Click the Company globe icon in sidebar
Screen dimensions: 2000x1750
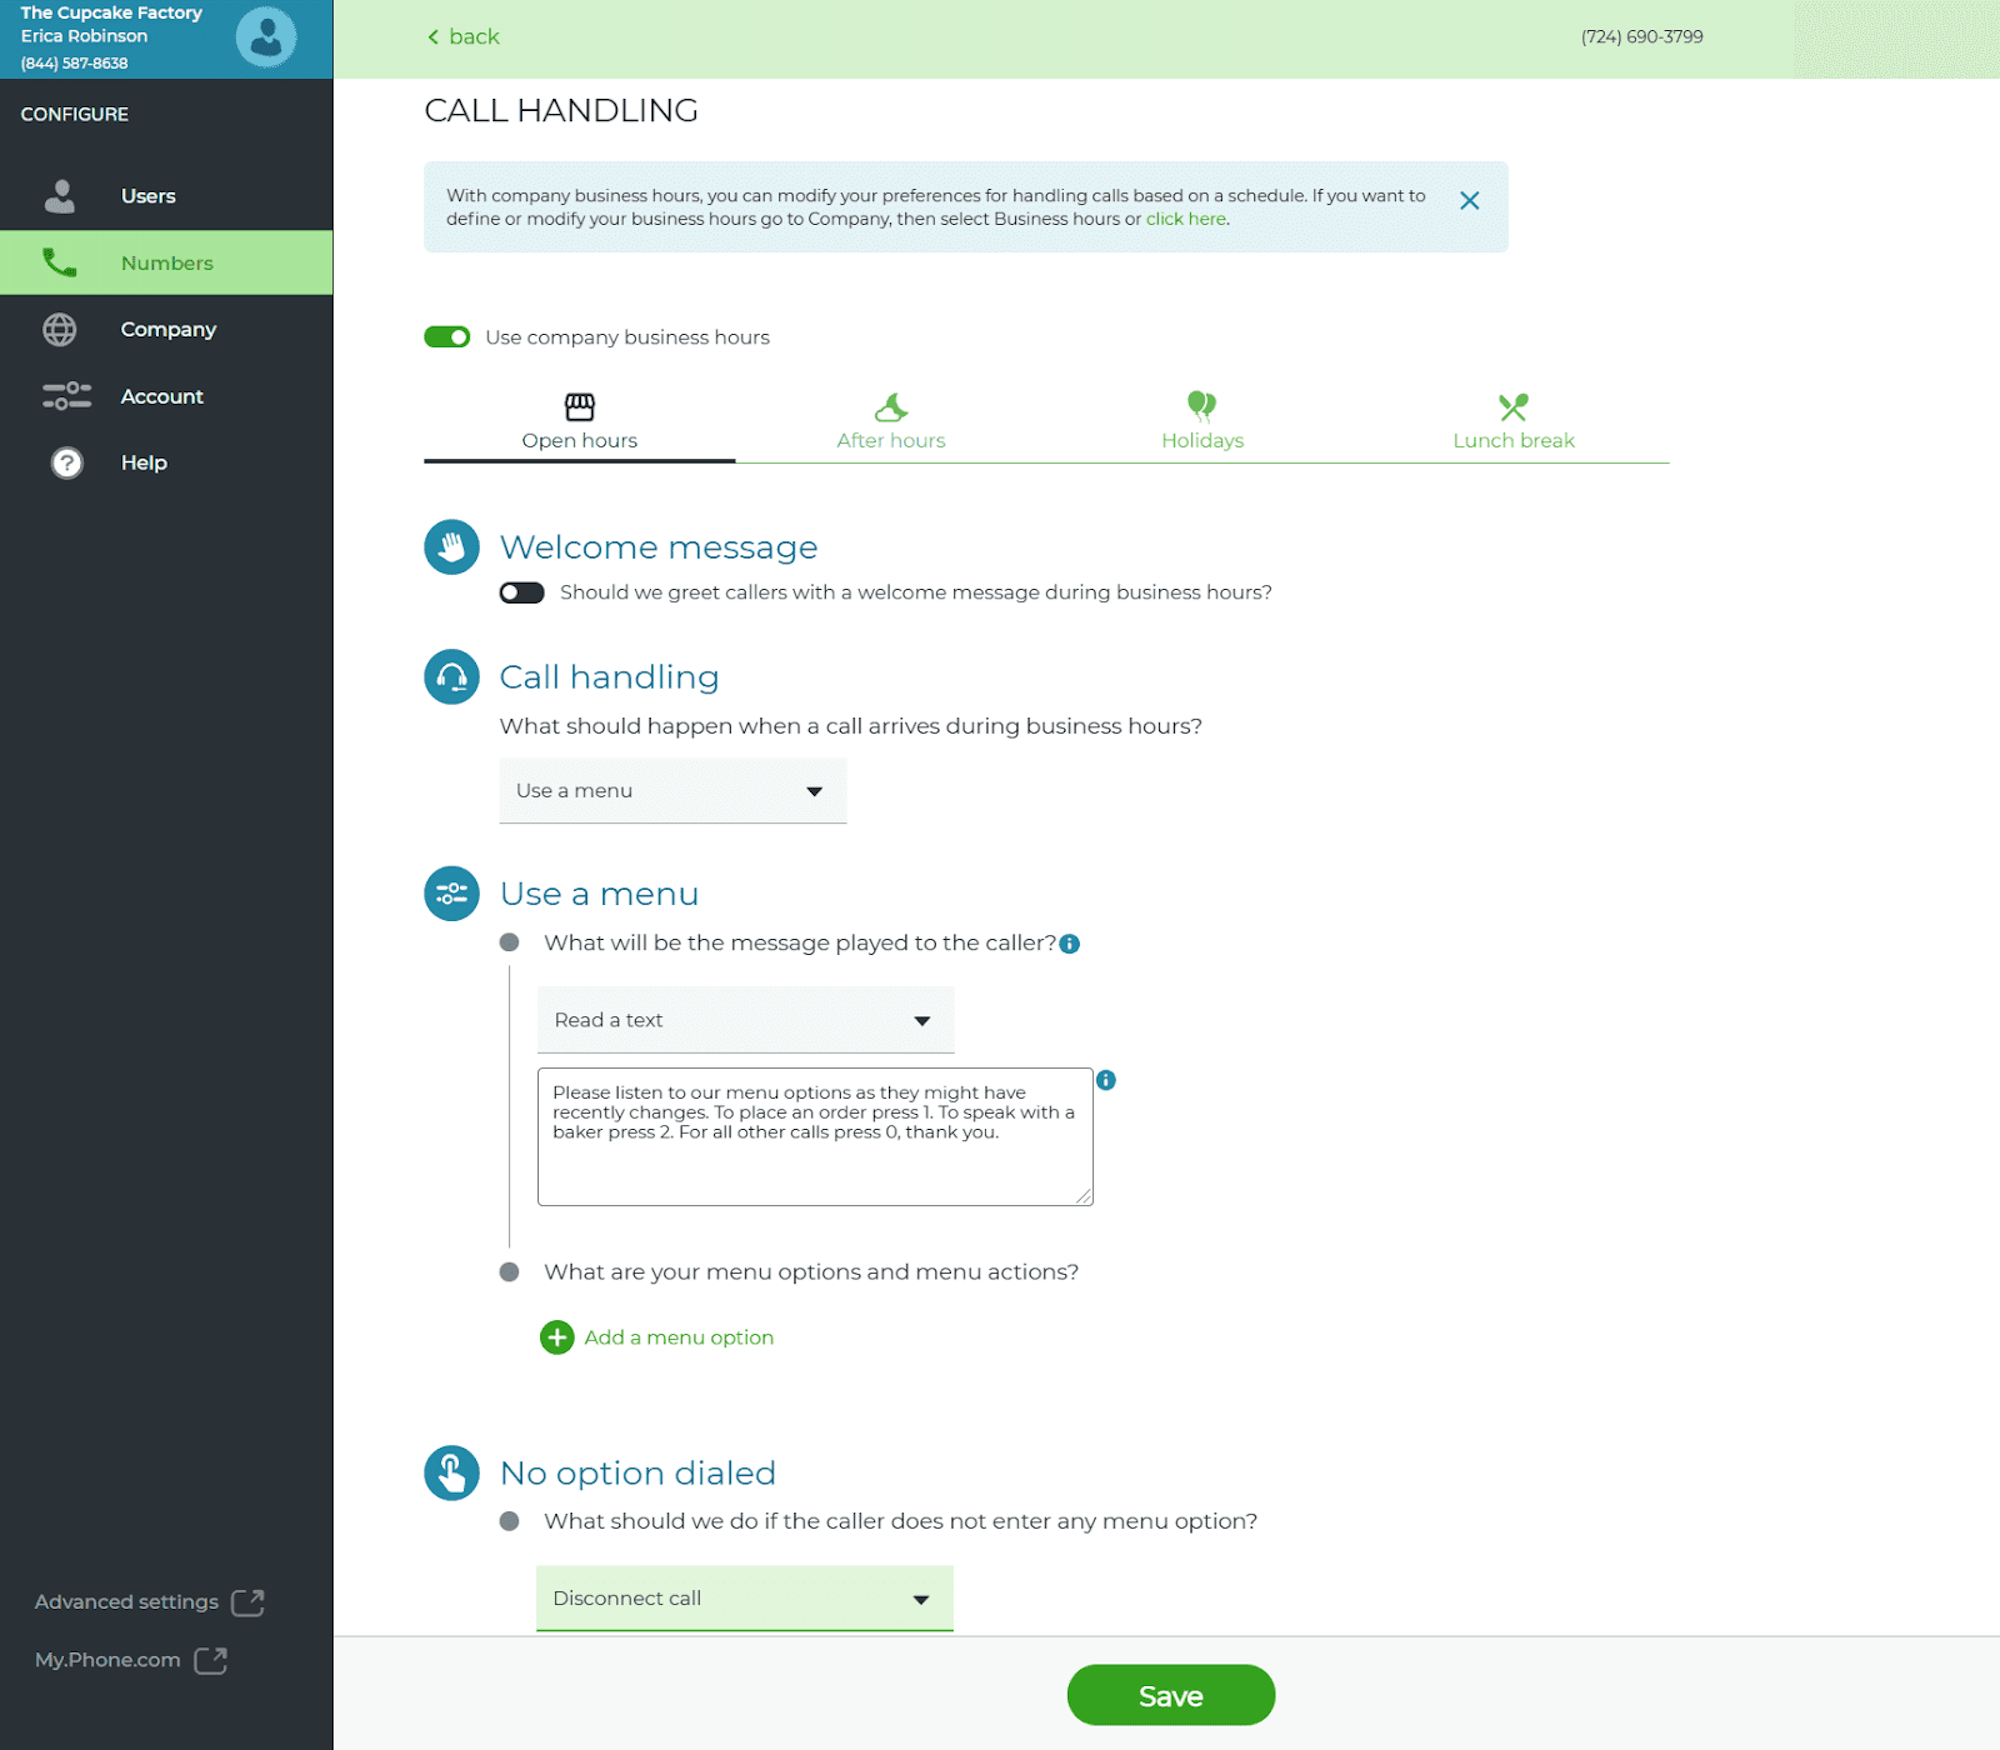click(x=60, y=328)
